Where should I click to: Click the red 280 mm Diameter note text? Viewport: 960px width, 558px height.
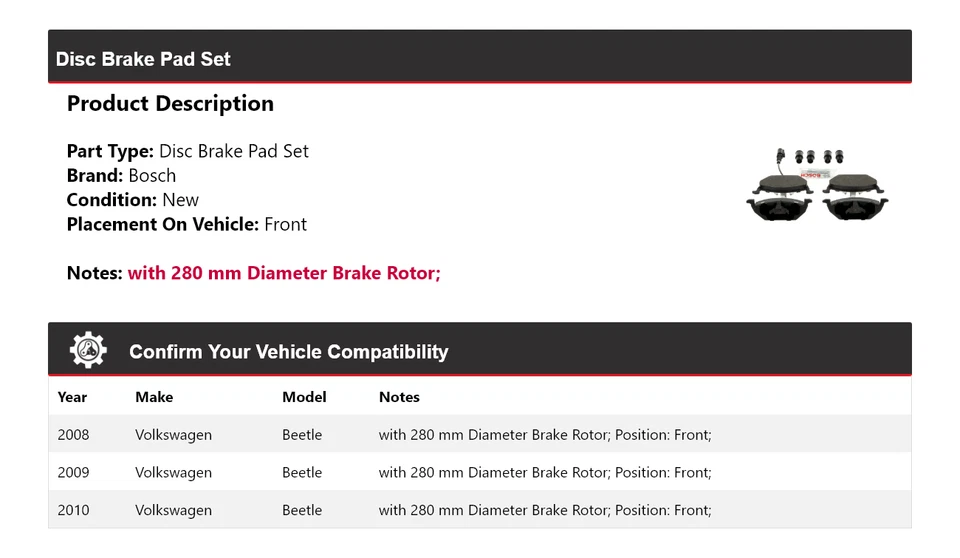284,273
